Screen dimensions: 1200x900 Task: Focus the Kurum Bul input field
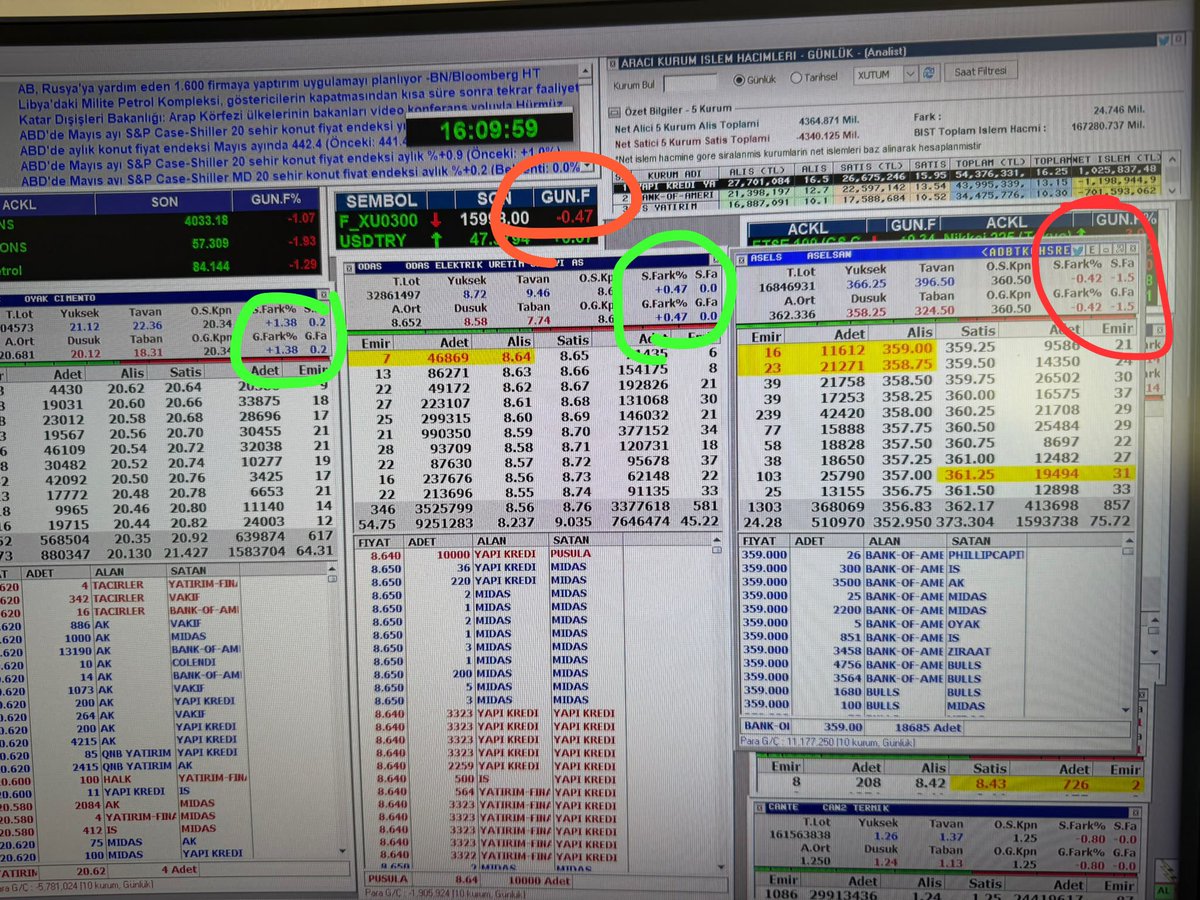pyautogui.click(x=690, y=84)
